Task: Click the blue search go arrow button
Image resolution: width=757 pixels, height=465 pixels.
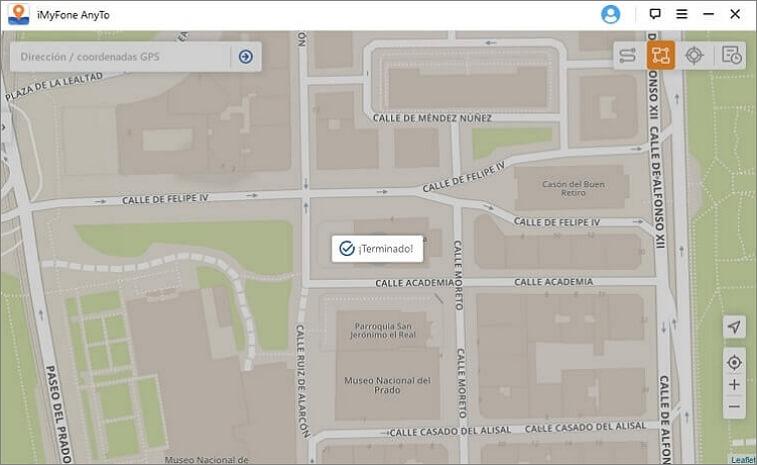Action: [x=246, y=56]
